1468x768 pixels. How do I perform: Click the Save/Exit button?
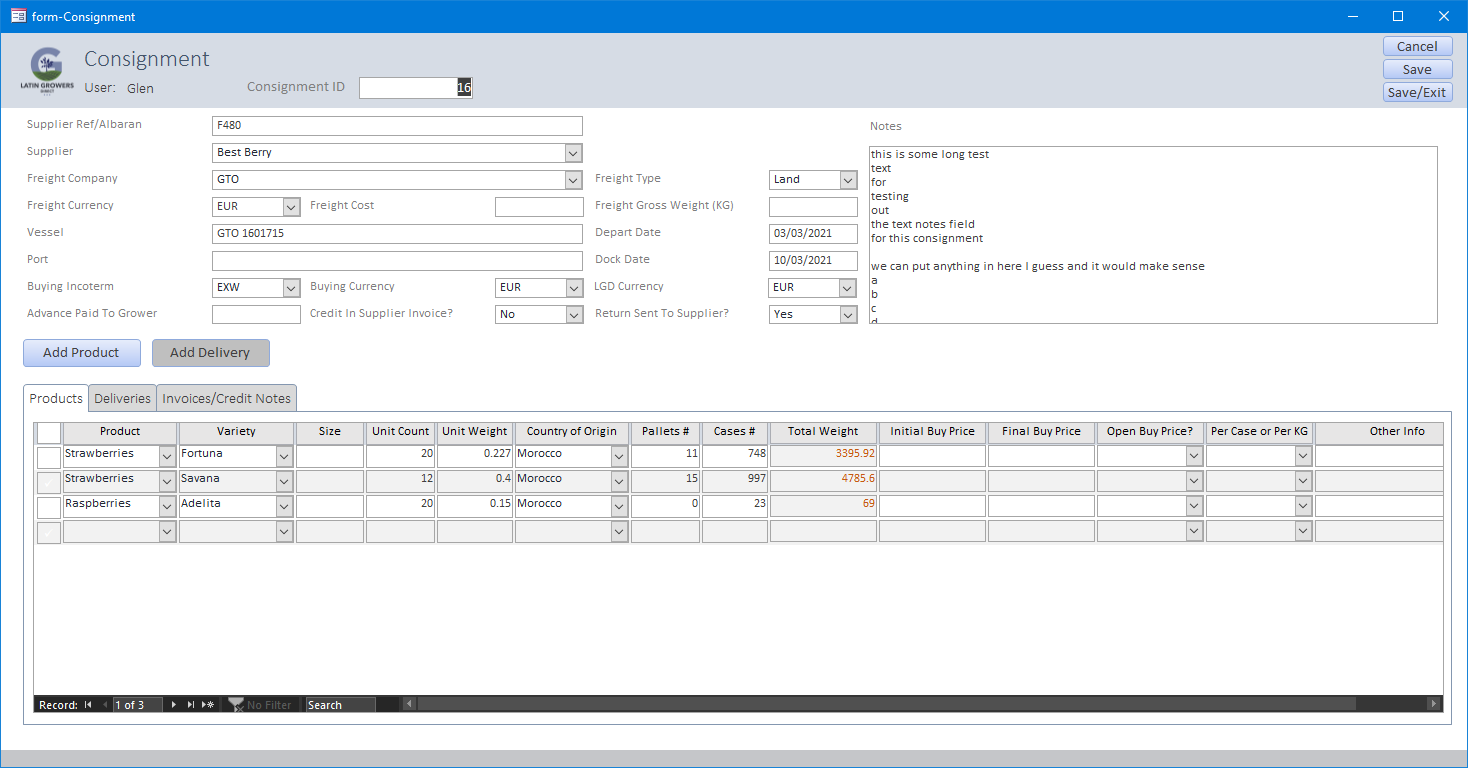pyautogui.click(x=1417, y=93)
